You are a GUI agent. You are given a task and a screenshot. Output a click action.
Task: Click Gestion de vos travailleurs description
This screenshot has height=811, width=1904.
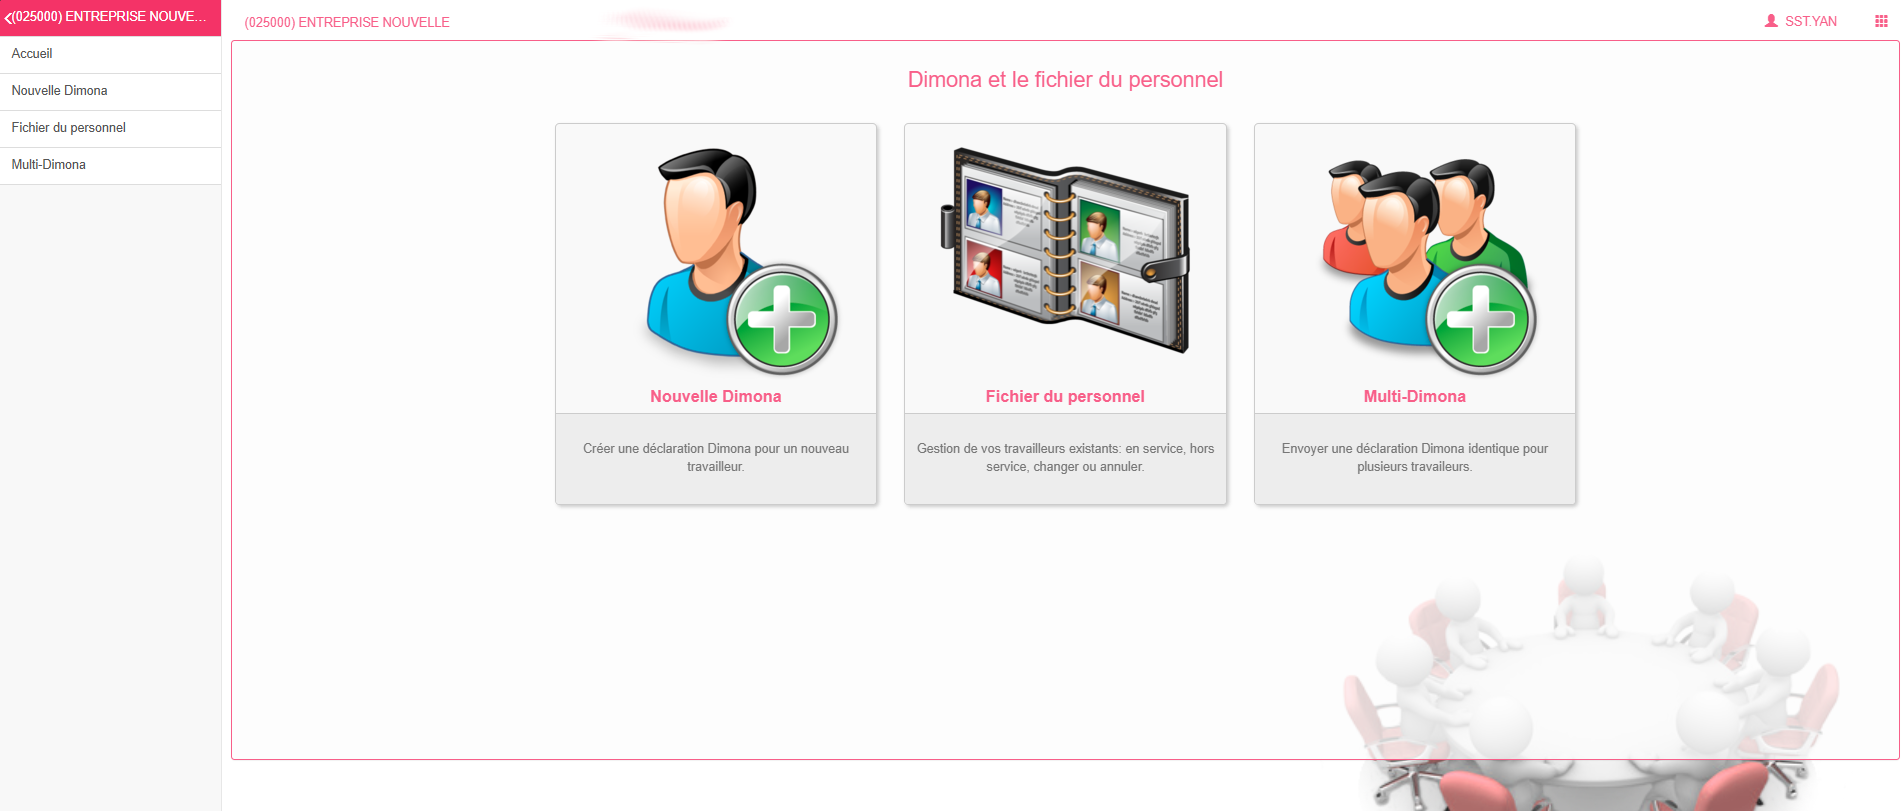1065,457
